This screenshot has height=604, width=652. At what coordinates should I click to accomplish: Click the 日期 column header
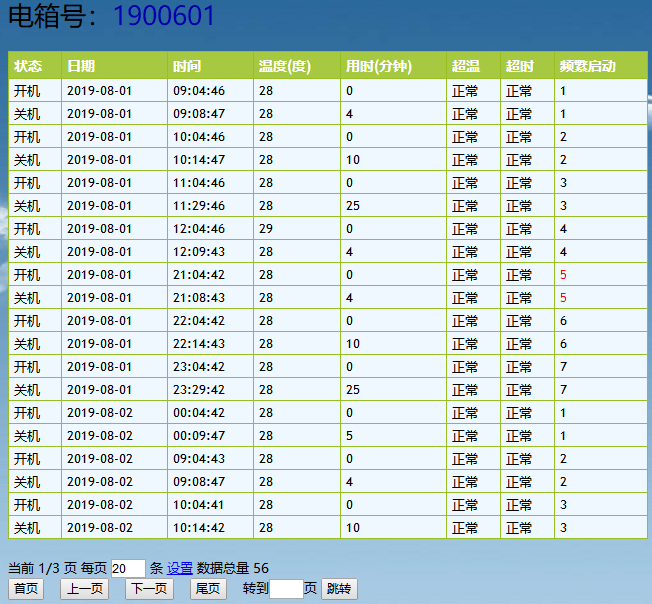(x=82, y=67)
